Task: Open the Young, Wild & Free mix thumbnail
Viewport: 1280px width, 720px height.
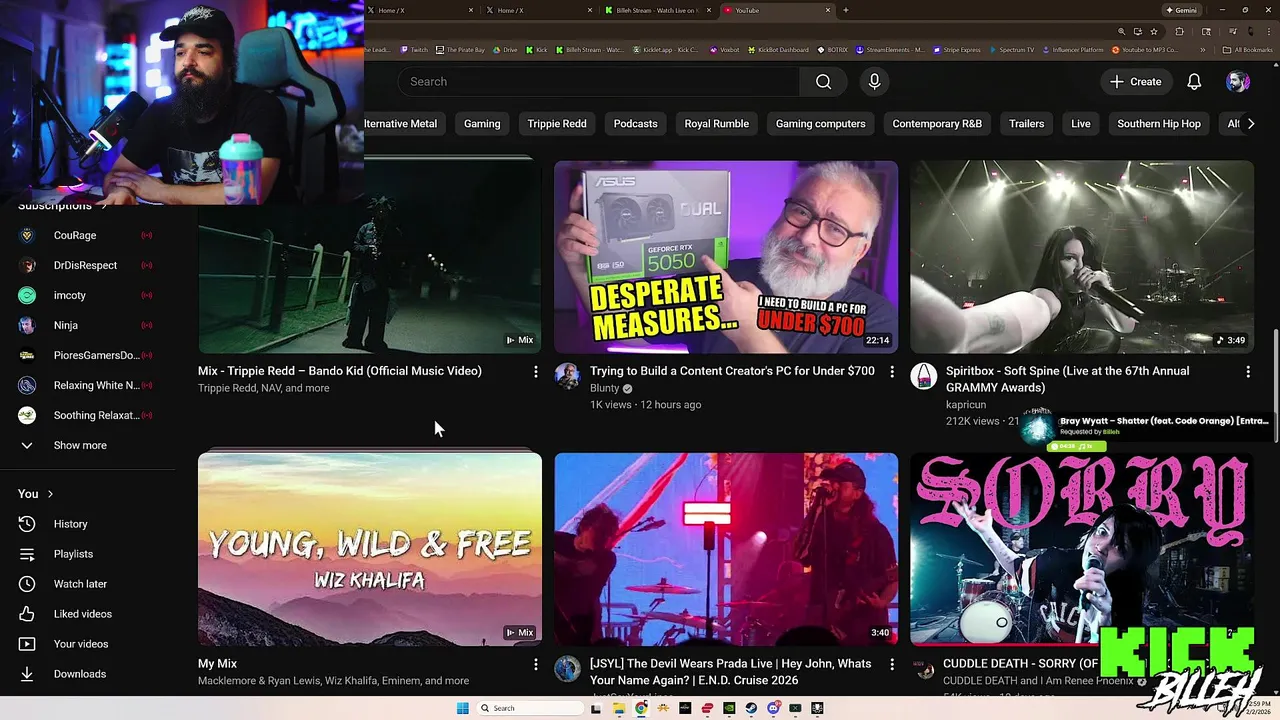Action: tap(370, 549)
